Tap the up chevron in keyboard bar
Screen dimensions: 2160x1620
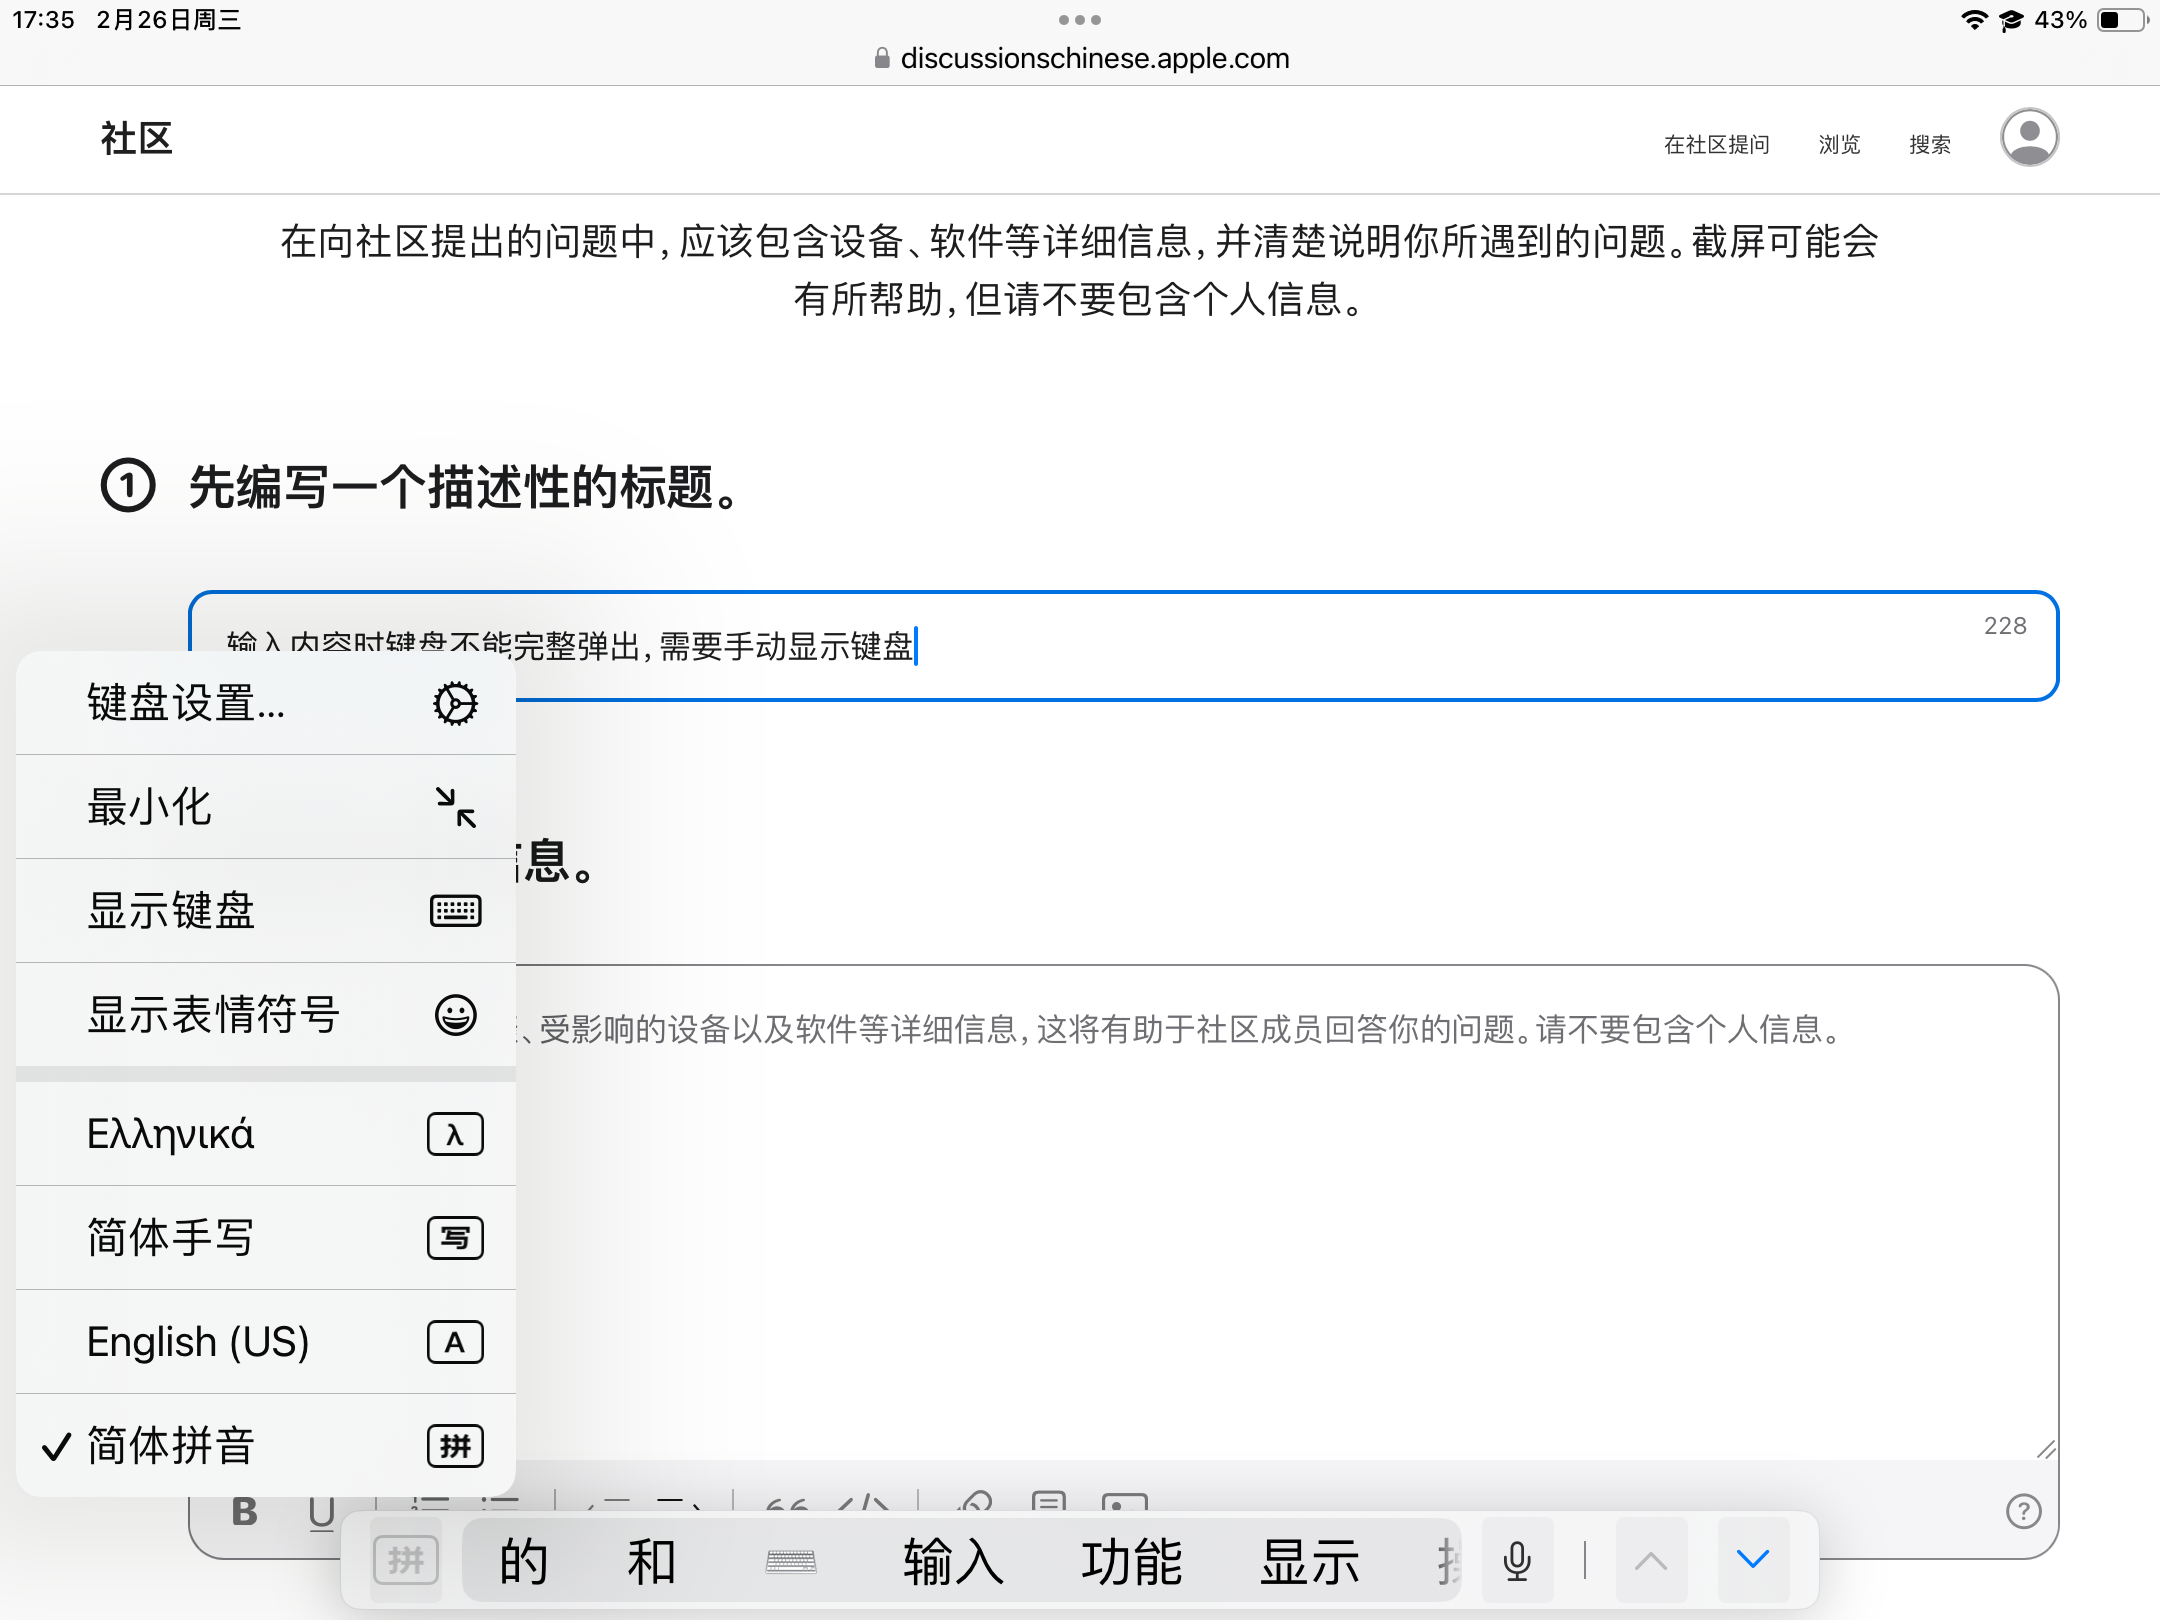pos(1650,1561)
